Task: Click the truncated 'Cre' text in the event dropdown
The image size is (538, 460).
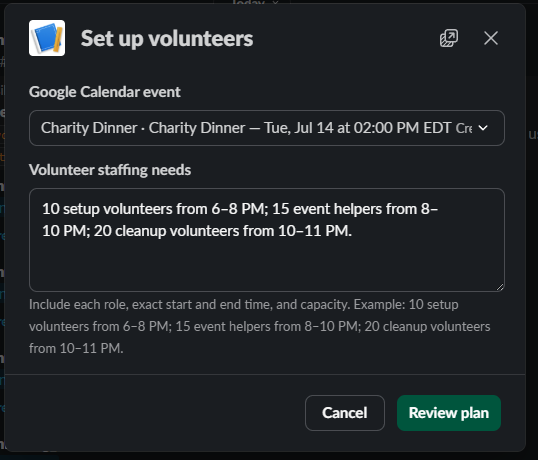Action: pyautogui.click(x=464, y=128)
